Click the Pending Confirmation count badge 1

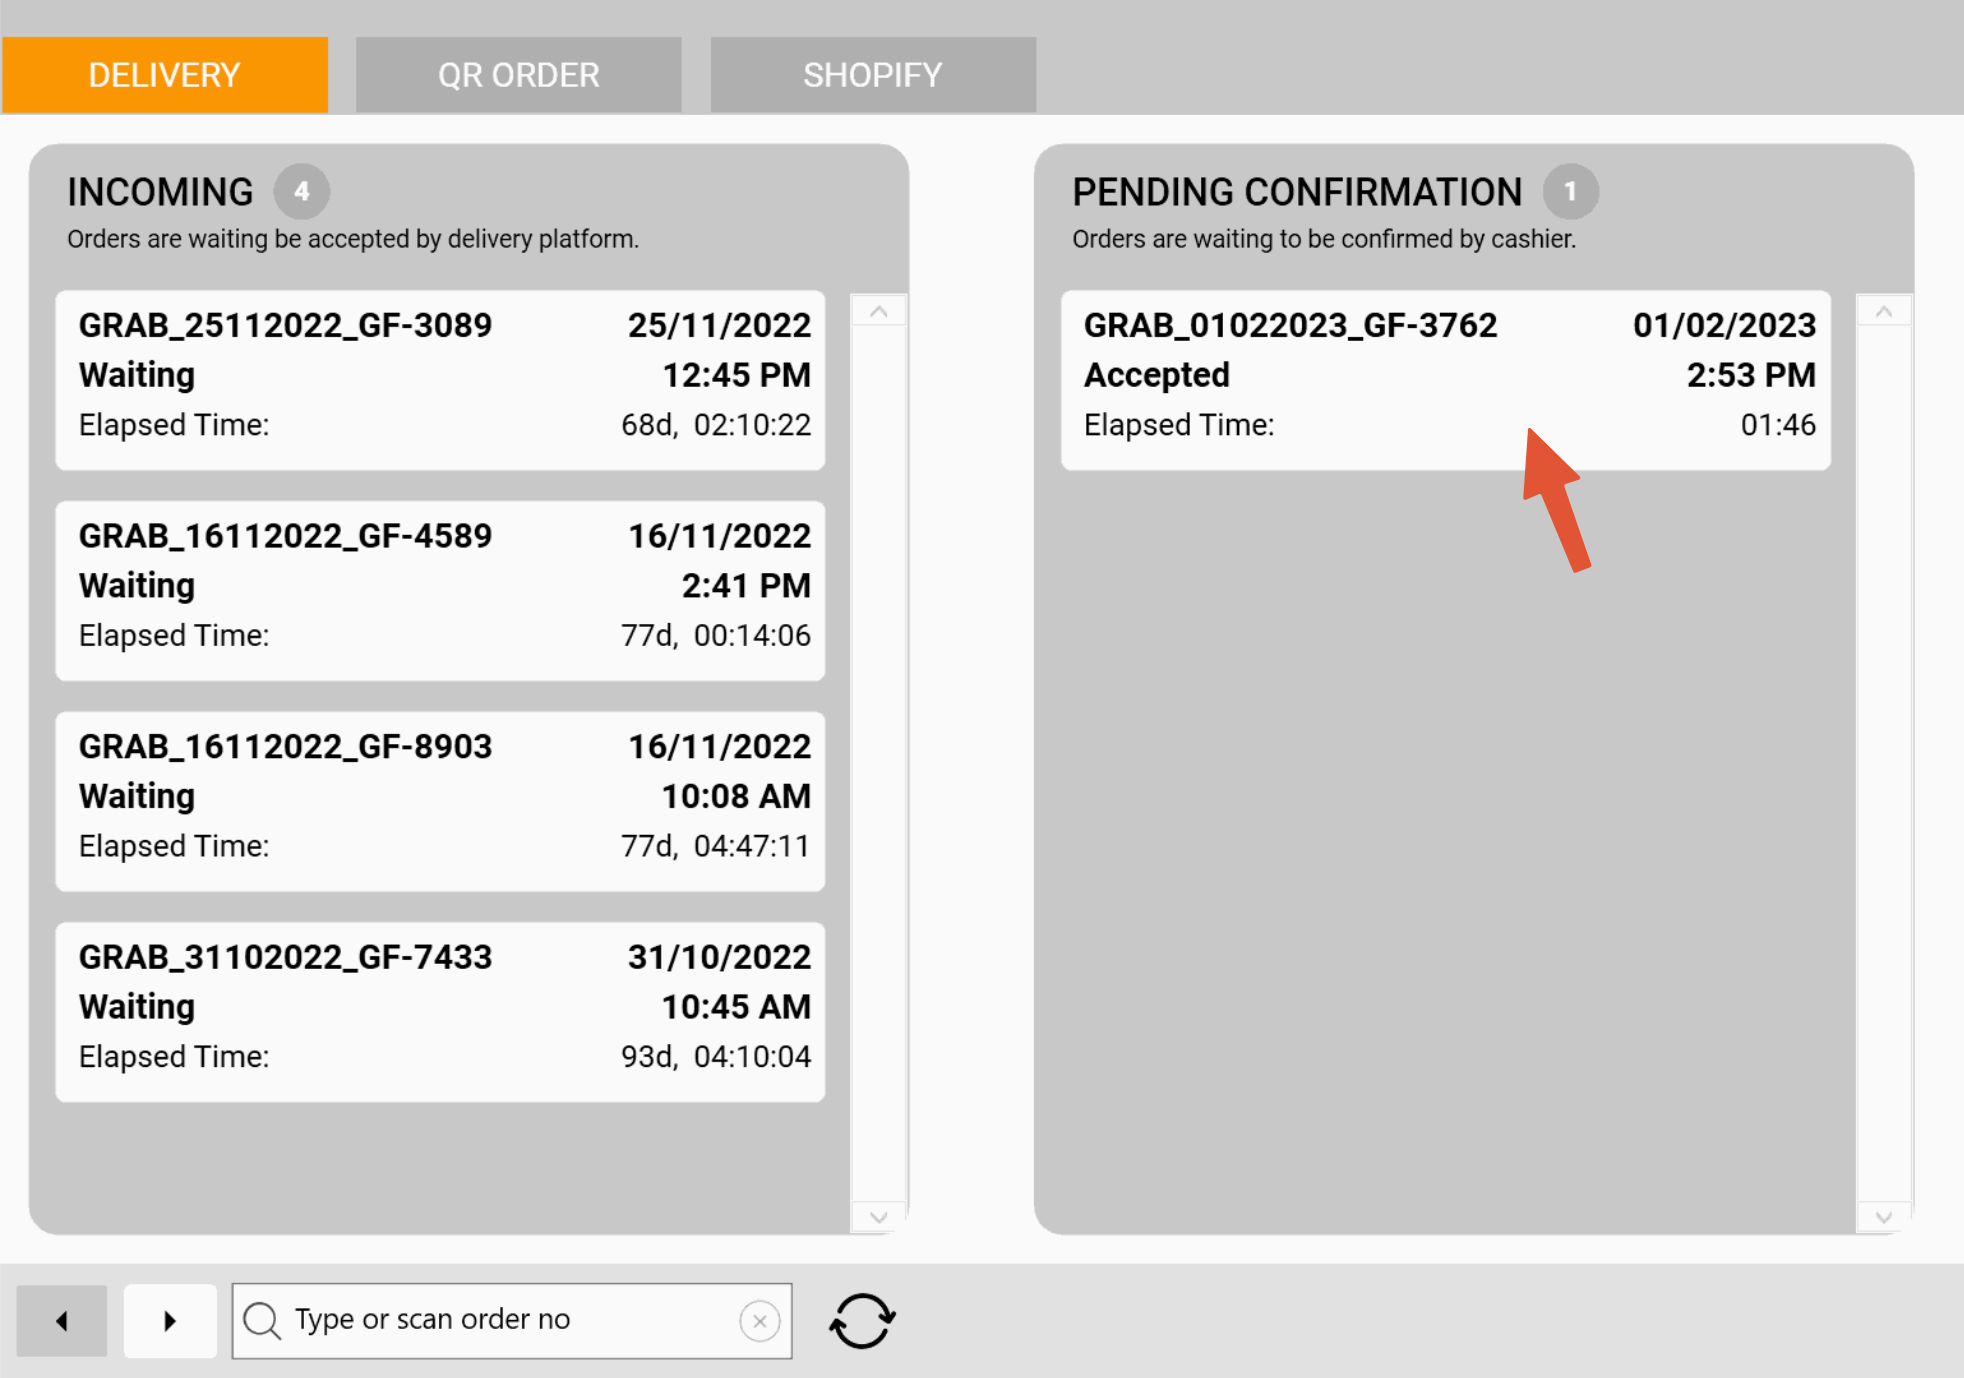[x=1570, y=191]
